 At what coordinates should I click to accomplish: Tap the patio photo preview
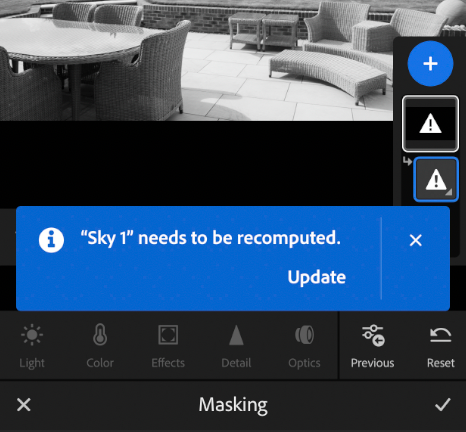tap(196, 60)
